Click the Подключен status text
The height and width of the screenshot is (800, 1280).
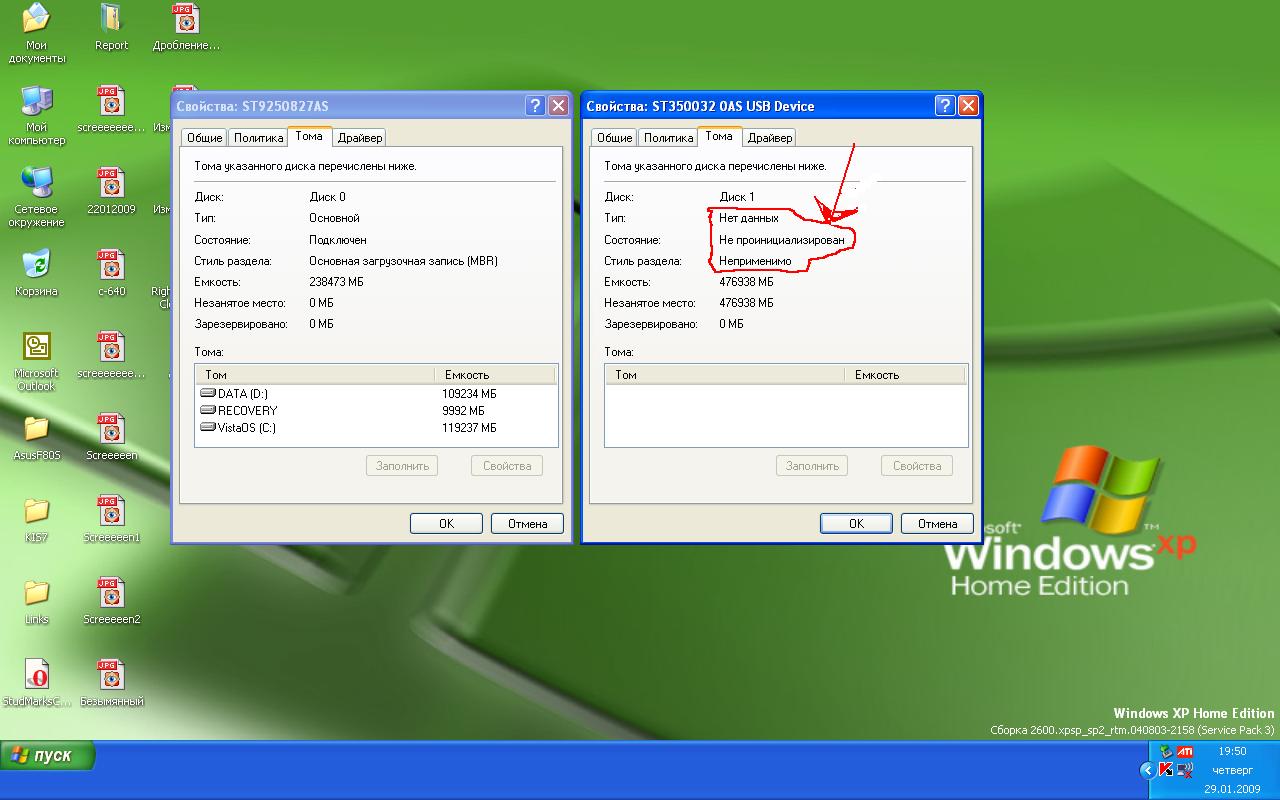[x=338, y=240]
